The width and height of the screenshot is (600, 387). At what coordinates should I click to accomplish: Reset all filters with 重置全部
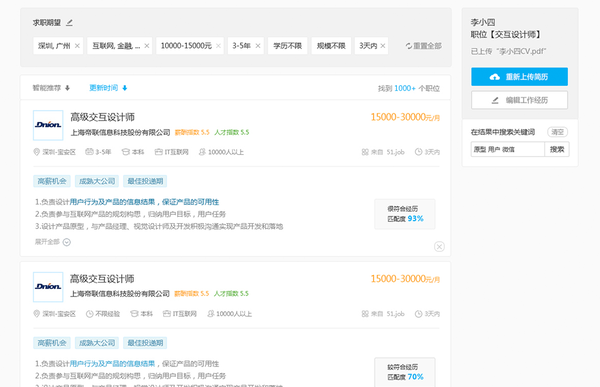click(x=423, y=46)
